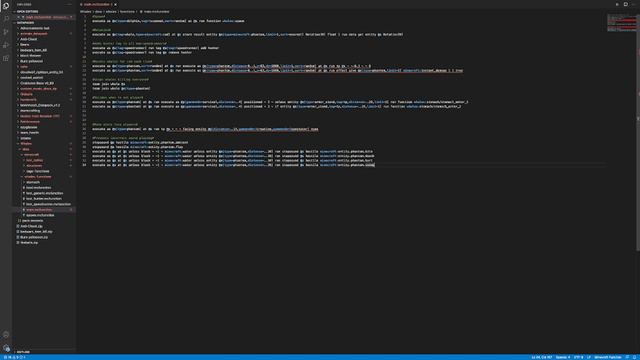Viewport: 640px width, 360px height.
Task: Open the Accounts icon in the activity bar
Action: [6, 335]
